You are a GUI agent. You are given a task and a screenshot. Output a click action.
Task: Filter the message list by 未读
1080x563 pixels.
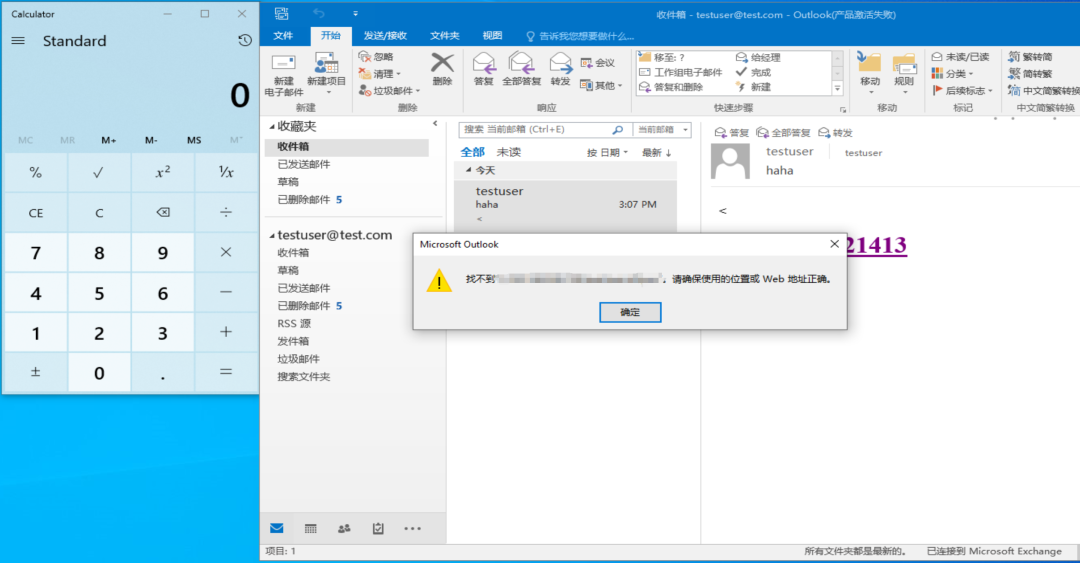(509, 152)
